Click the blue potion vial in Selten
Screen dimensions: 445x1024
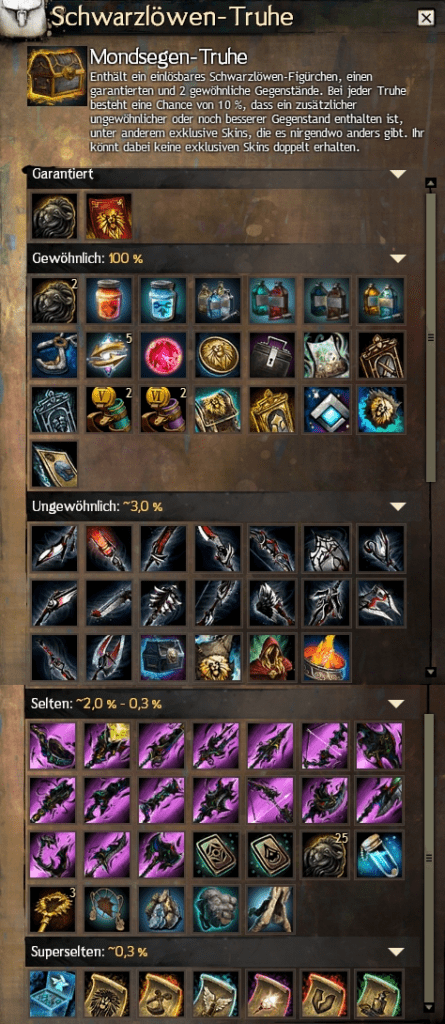(380, 854)
